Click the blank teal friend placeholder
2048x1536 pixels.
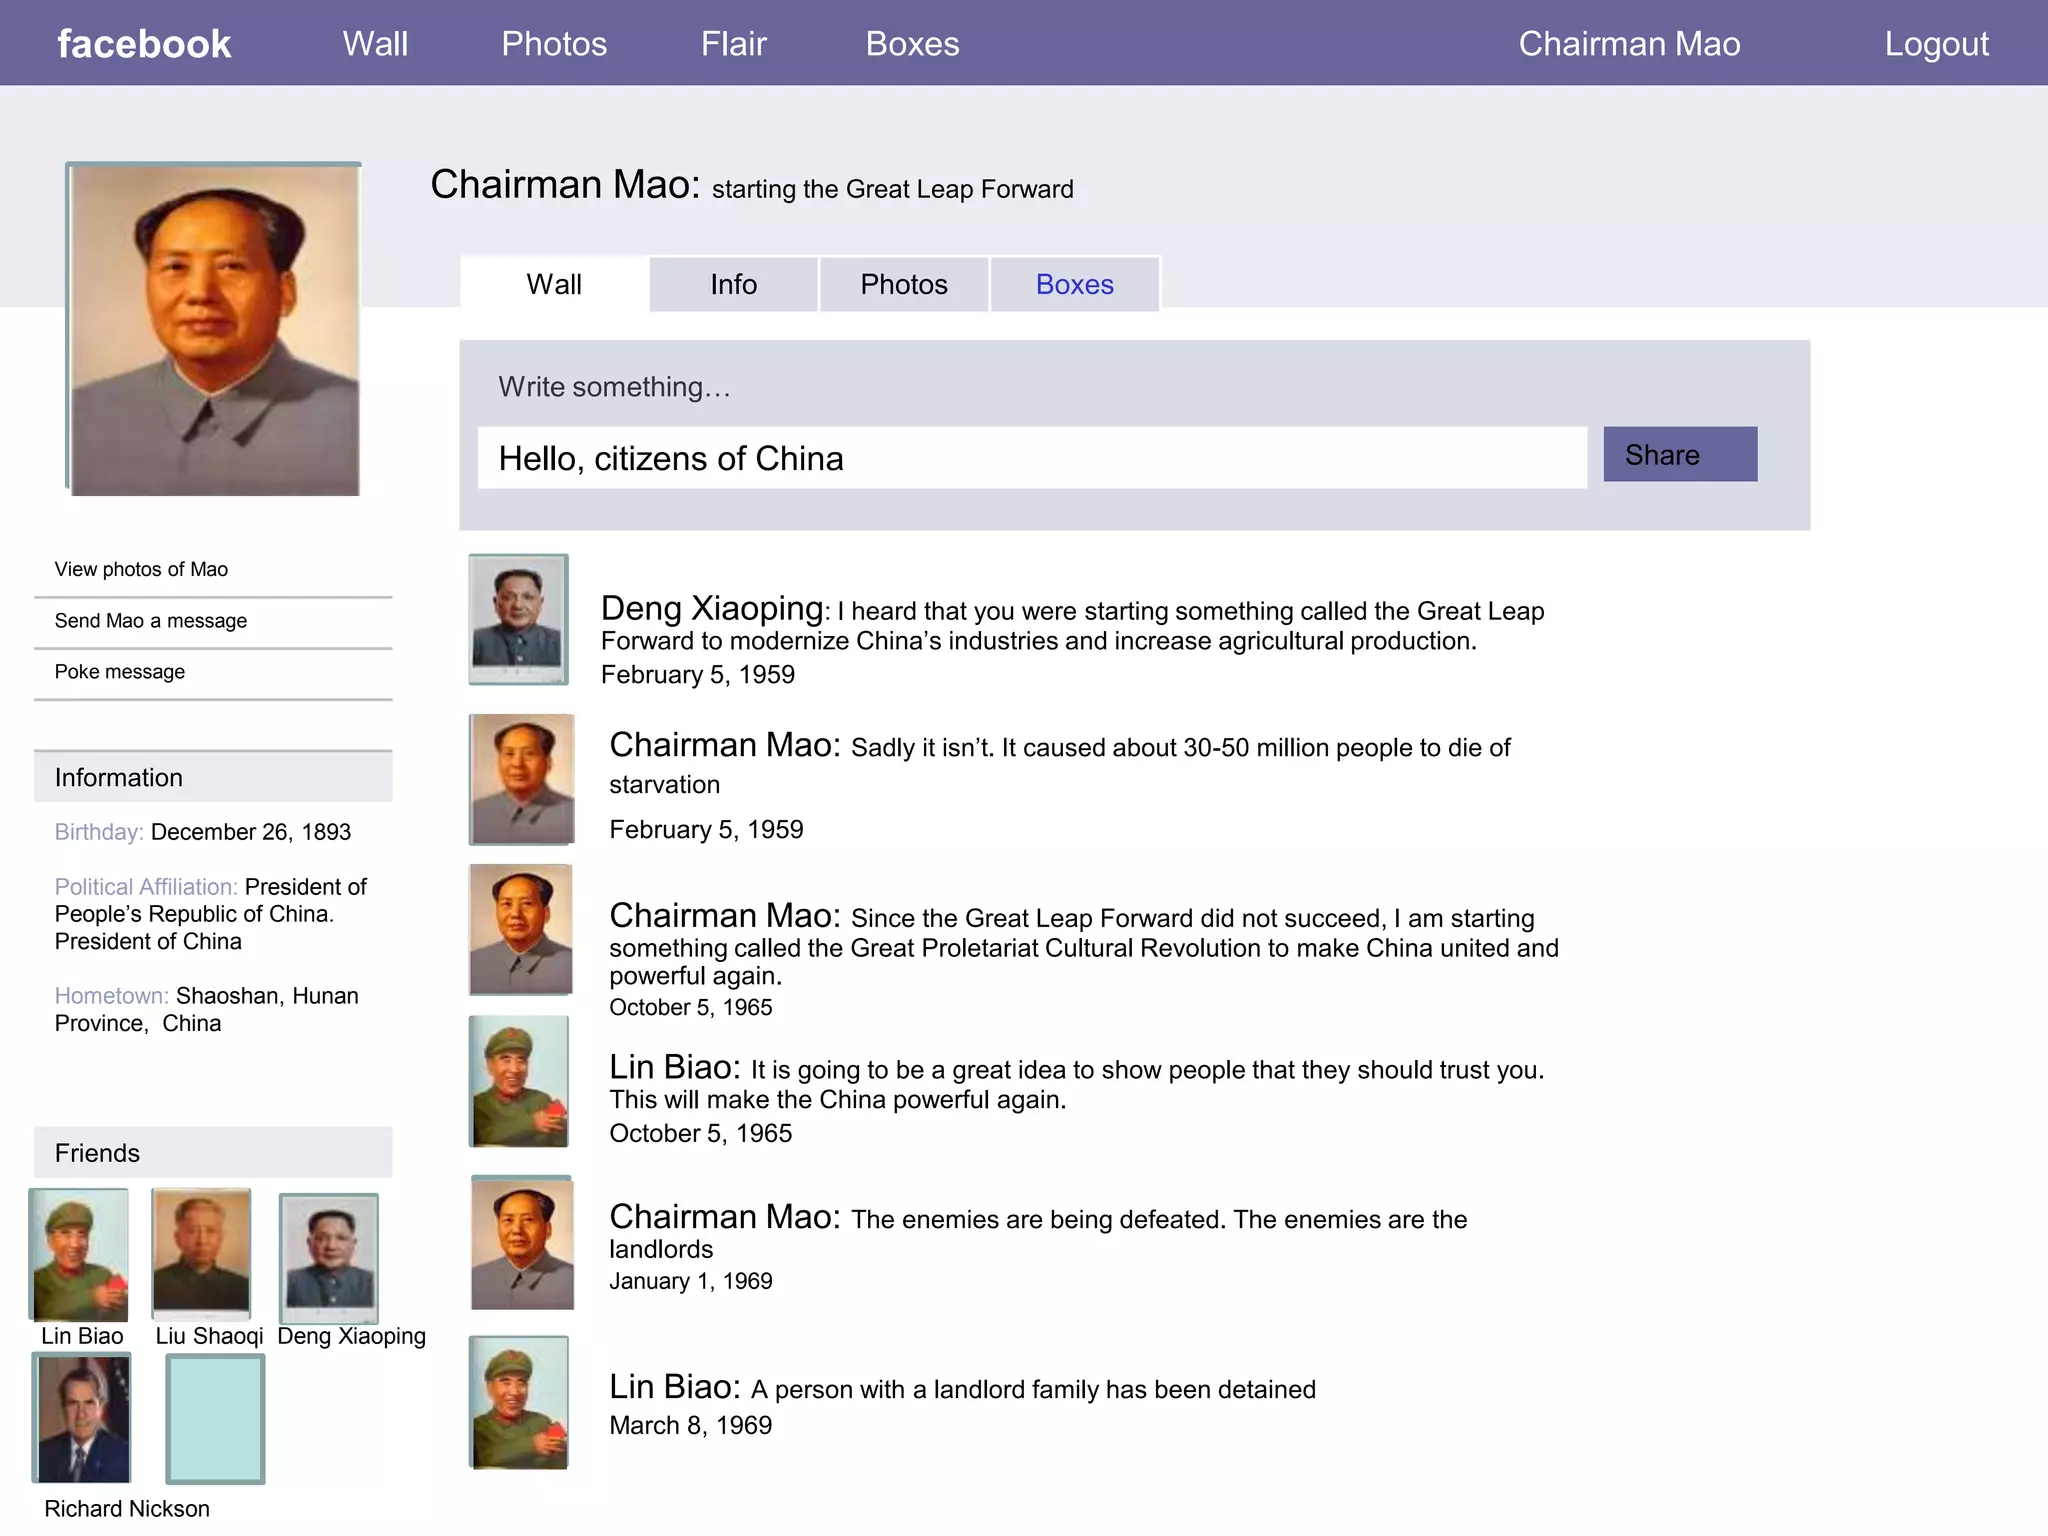pyautogui.click(x=215, y=1418)
